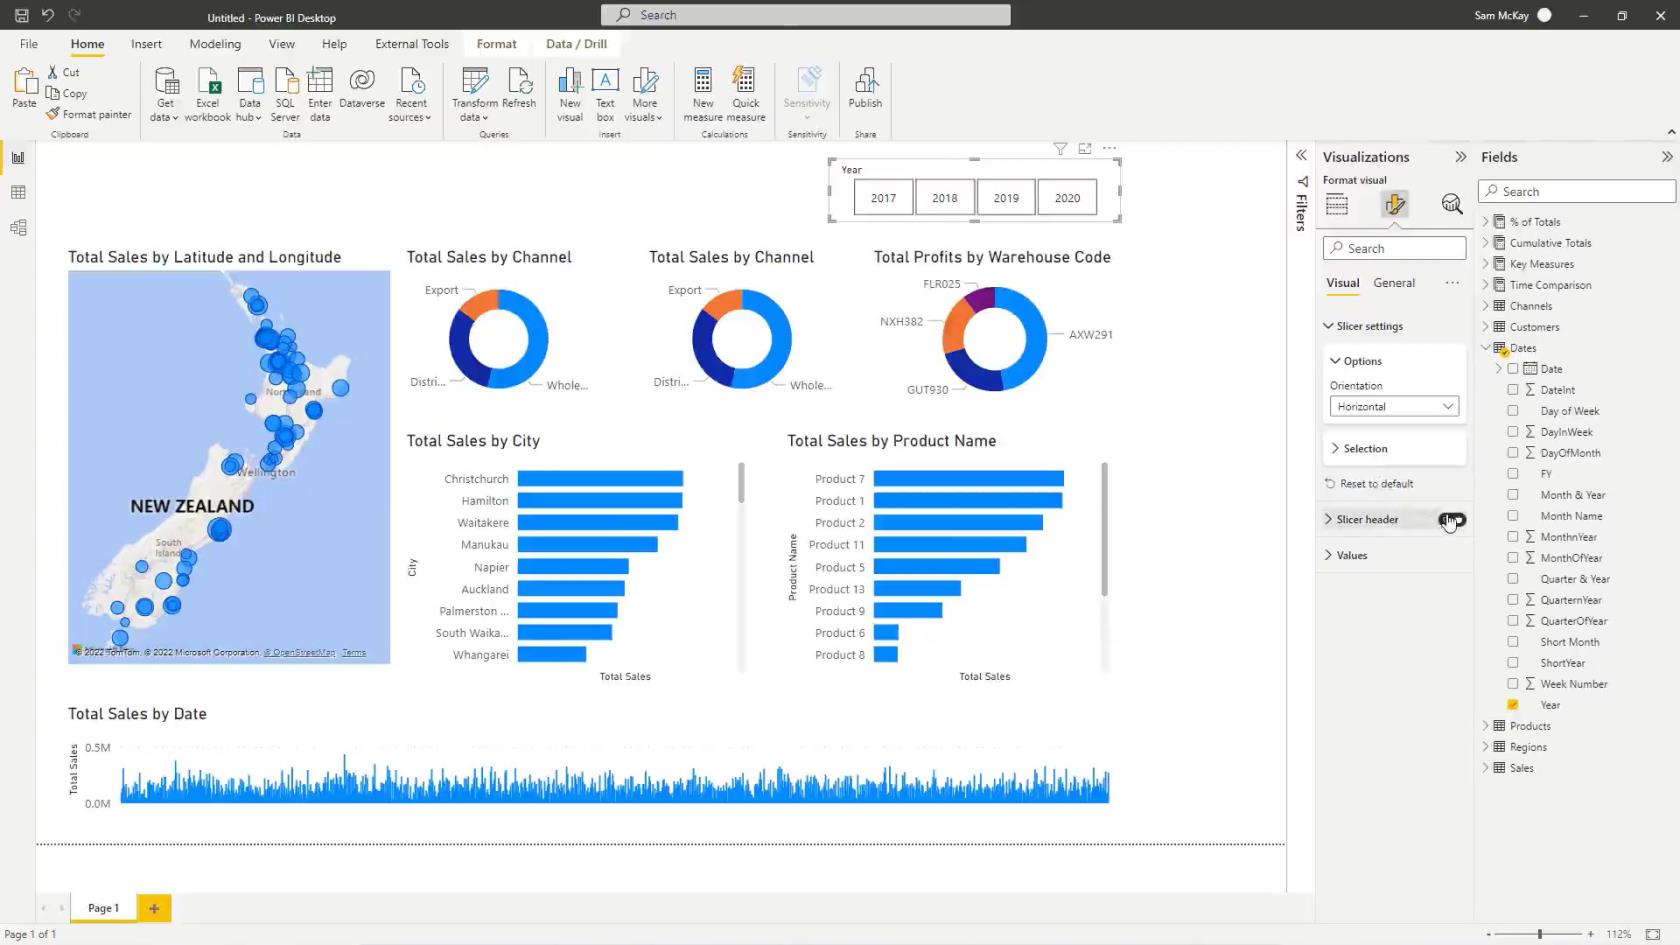Open the Analytics magnifier icon
Screen dimensions: 1680x945
point(1452,205)
